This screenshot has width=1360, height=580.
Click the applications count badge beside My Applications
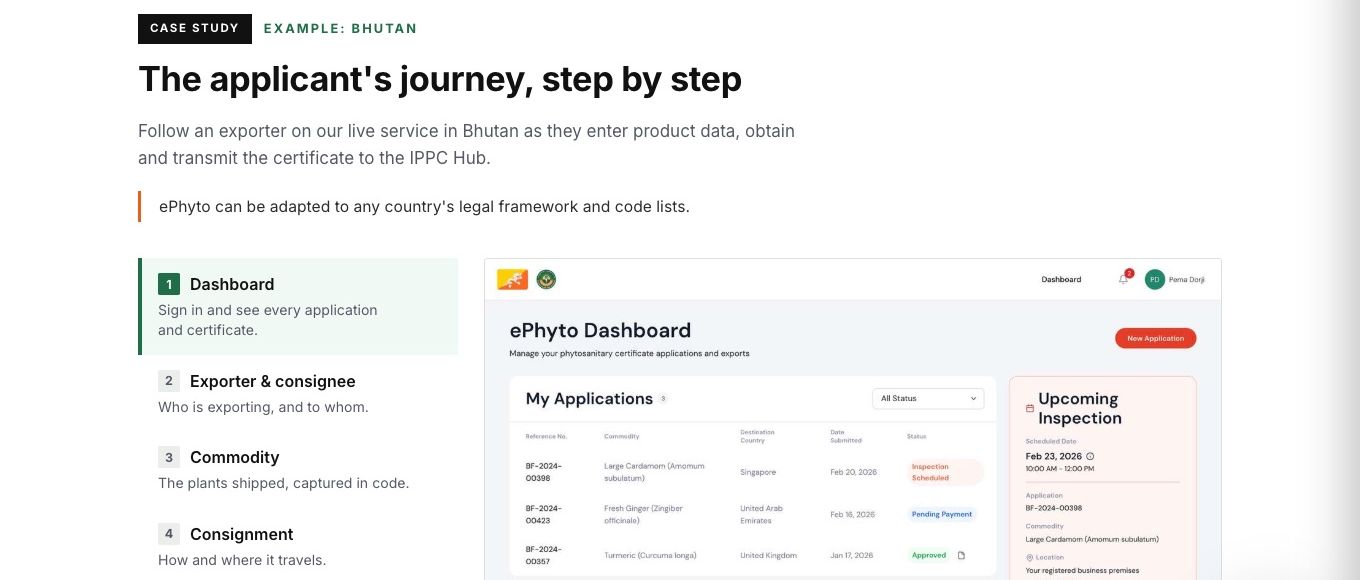tap(663, 398)
